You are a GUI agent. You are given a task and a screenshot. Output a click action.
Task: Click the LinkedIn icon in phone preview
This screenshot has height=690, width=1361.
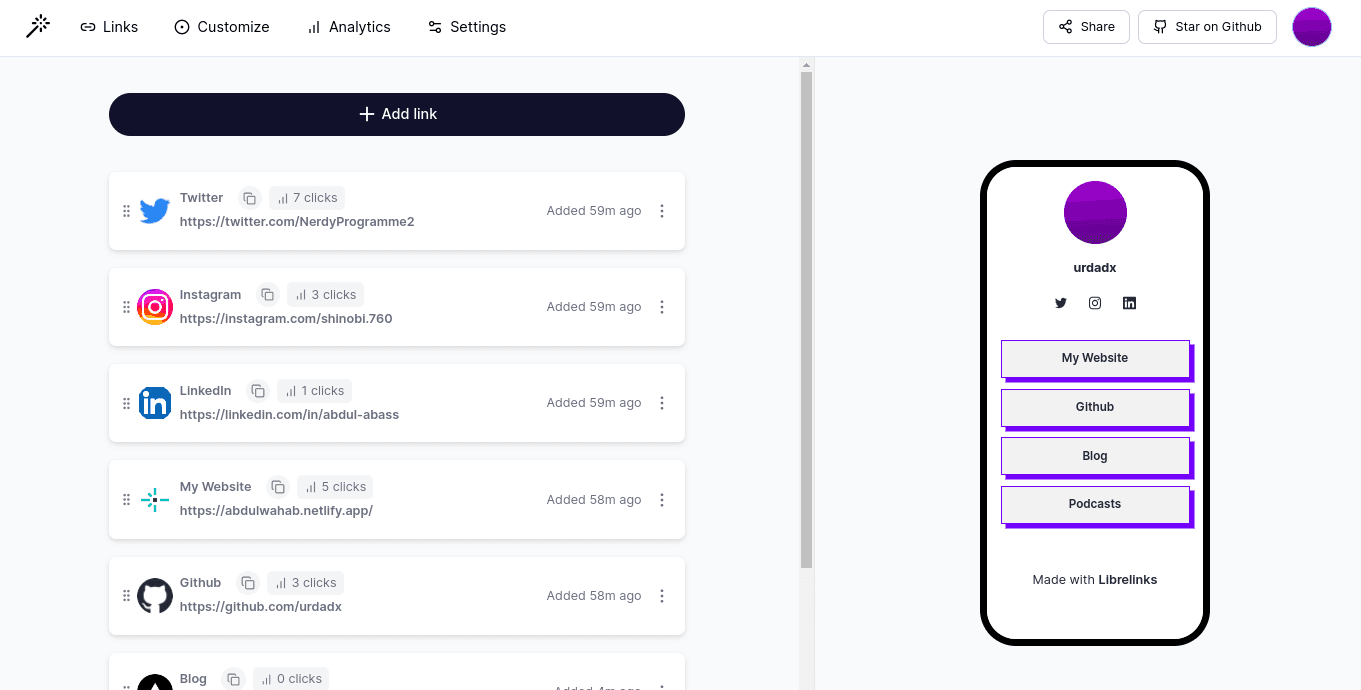coord(1129,303)
